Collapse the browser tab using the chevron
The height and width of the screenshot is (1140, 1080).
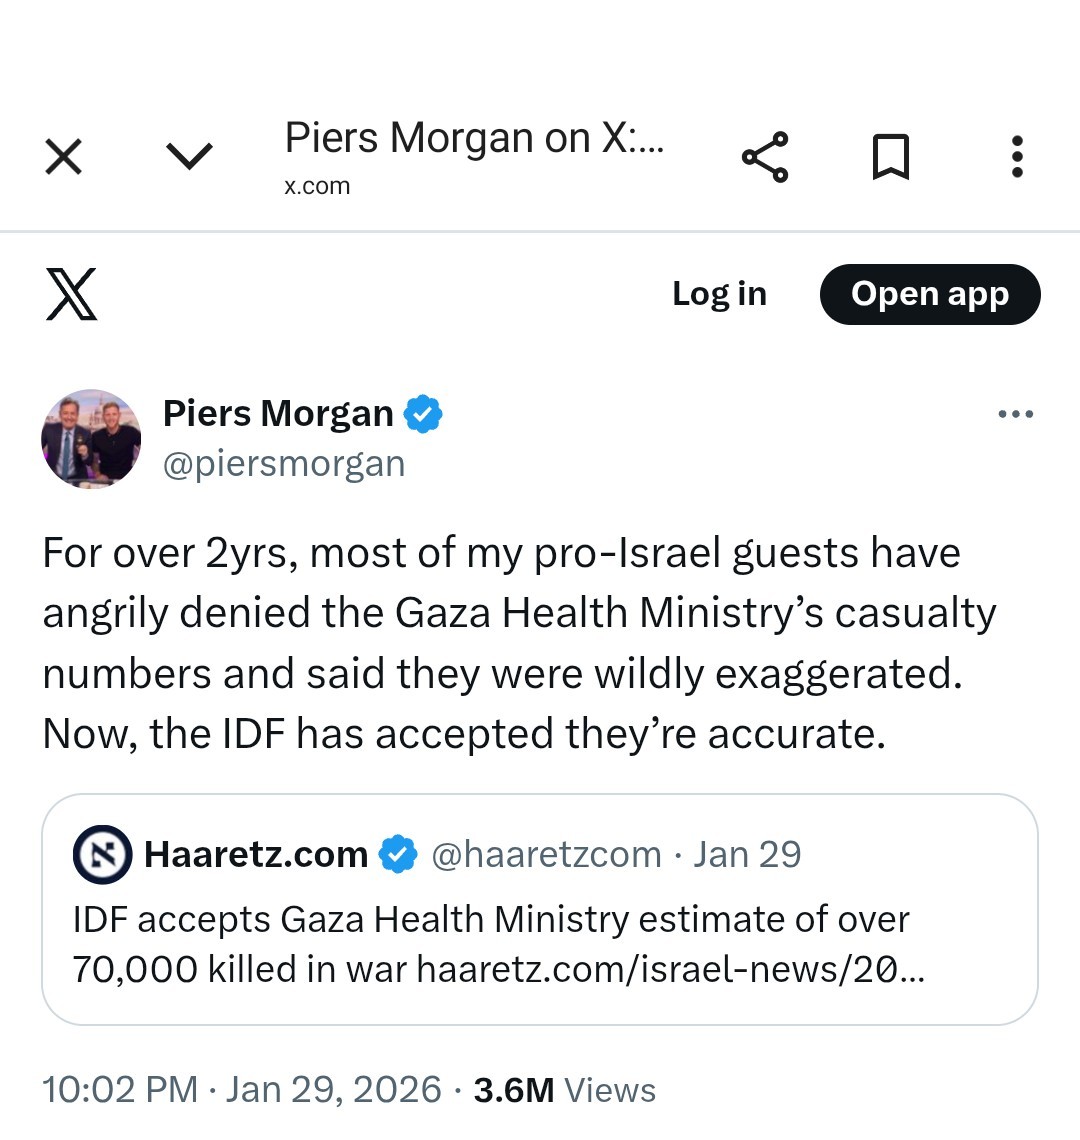[189, 156]
